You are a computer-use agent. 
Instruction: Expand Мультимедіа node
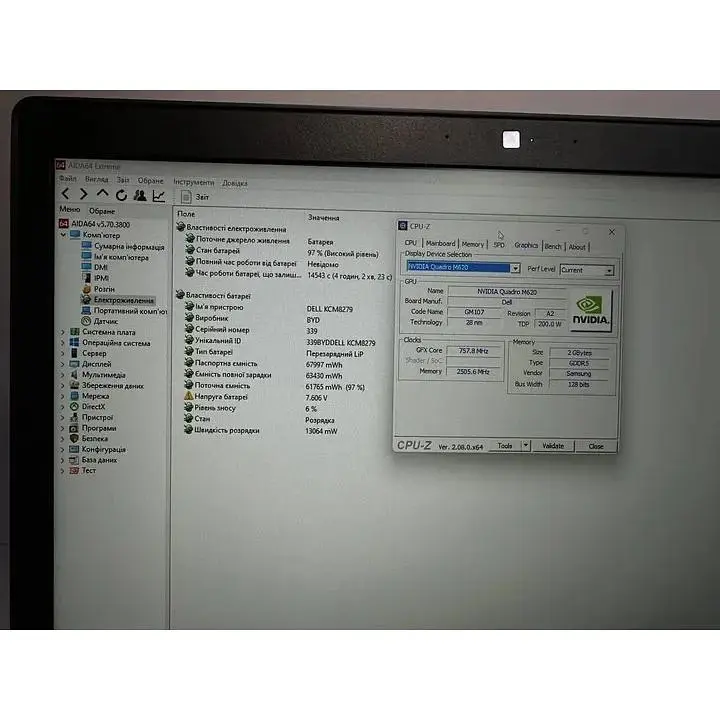pos(63,375)
